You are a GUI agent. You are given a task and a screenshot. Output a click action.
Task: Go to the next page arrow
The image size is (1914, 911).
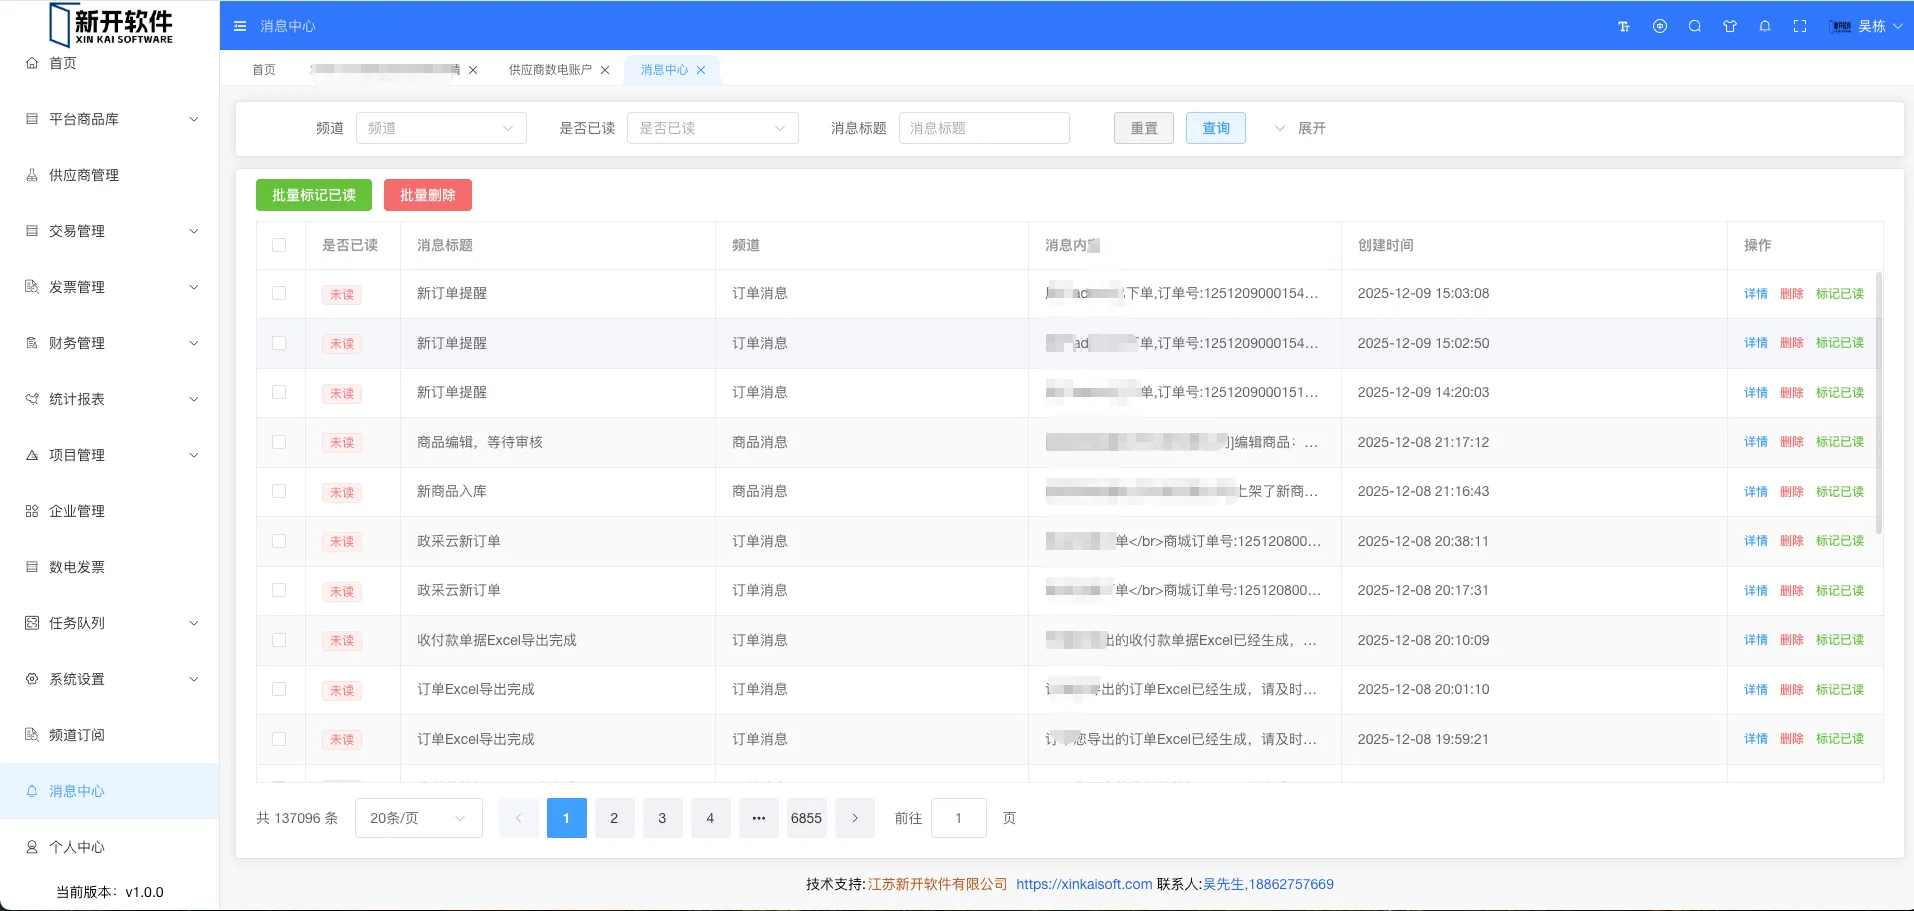pyautogui.click(x=855, y=818)
